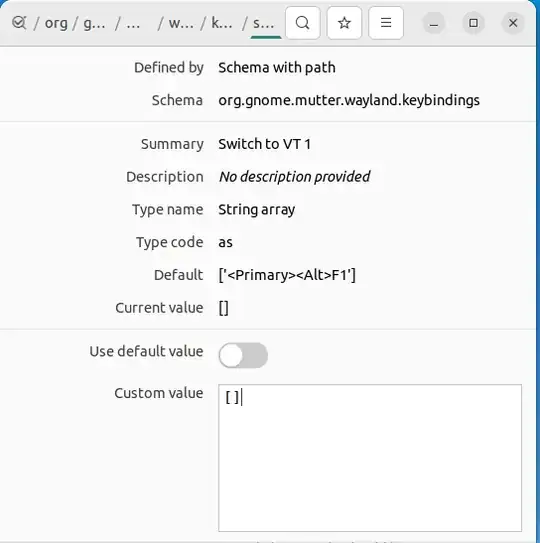The image size is (540, 543).
Task: Minimize the dconf editor window
Action: [x=434, y=23]
